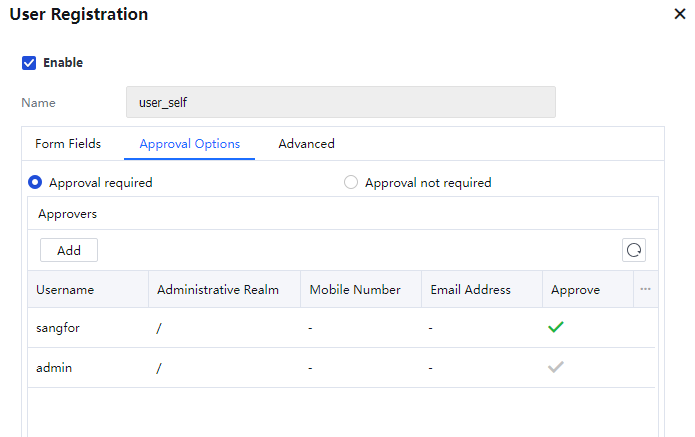Choose Approval not required option
The image size is (695, 437).
tap(351, 183)
